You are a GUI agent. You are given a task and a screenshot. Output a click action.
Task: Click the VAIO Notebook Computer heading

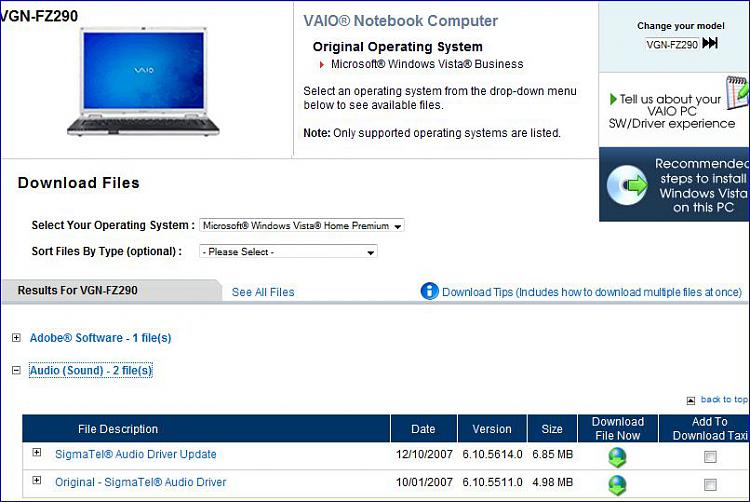pyautogui.click(x=400, y=21)
